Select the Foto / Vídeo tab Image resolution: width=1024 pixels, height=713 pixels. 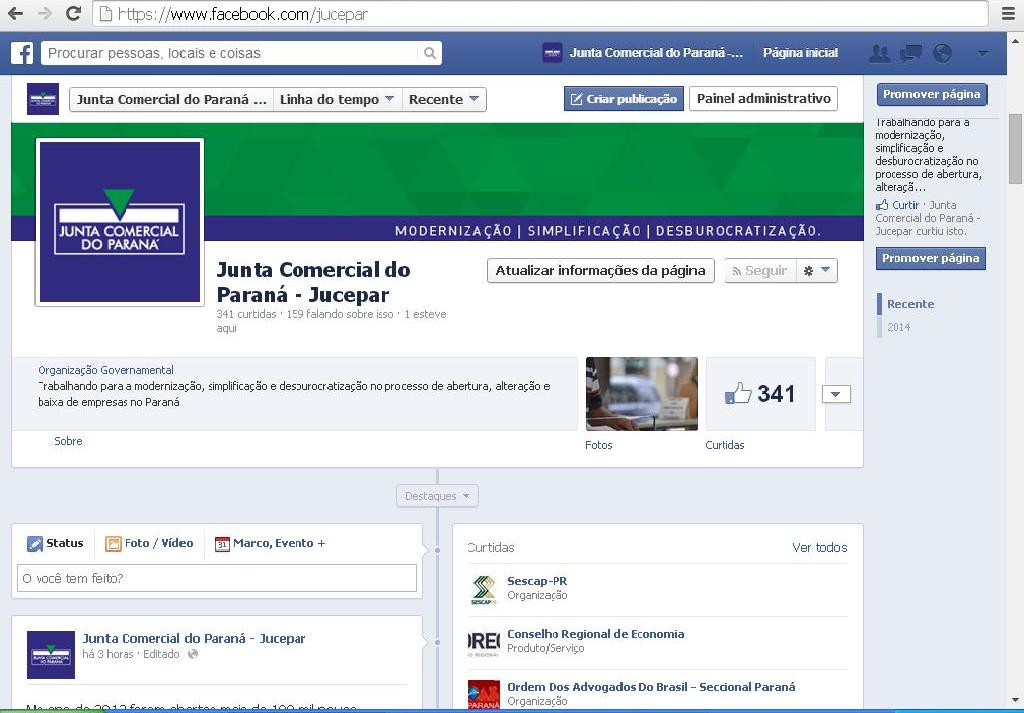150,543
